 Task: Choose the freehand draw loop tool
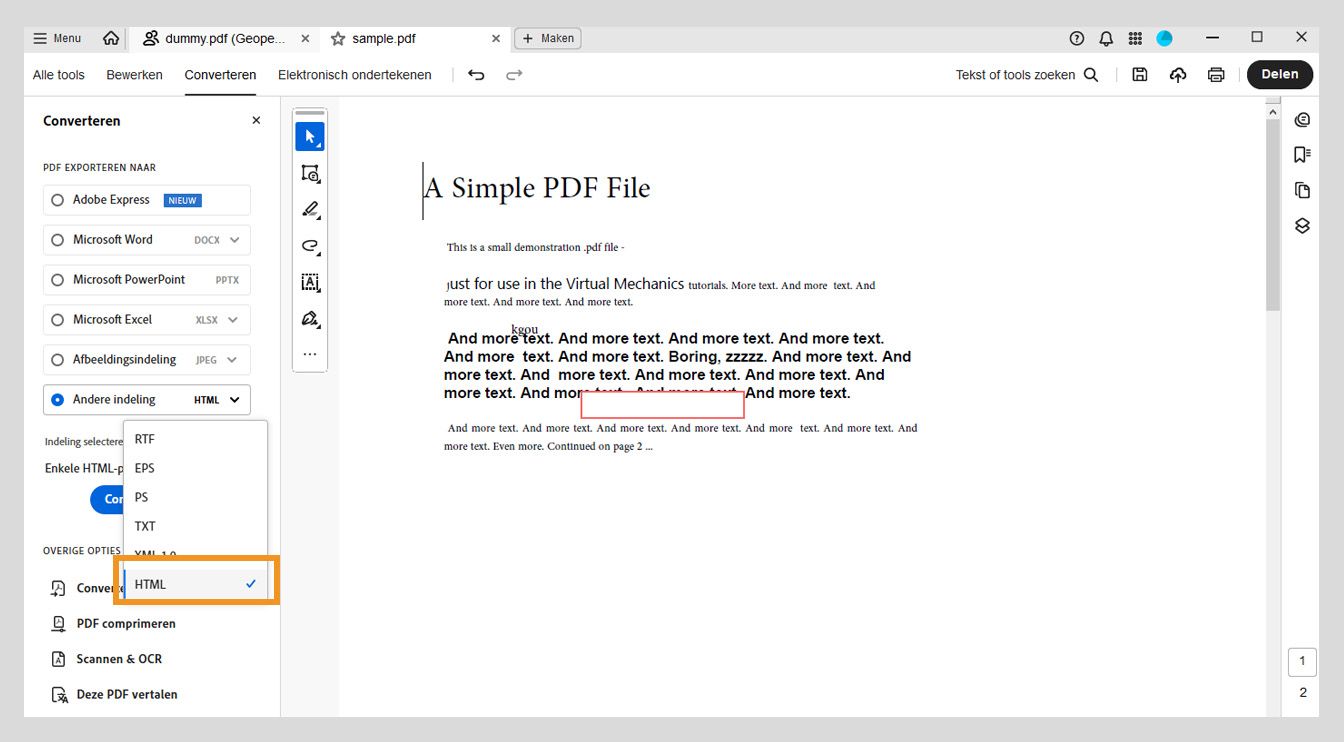(310, 246)
